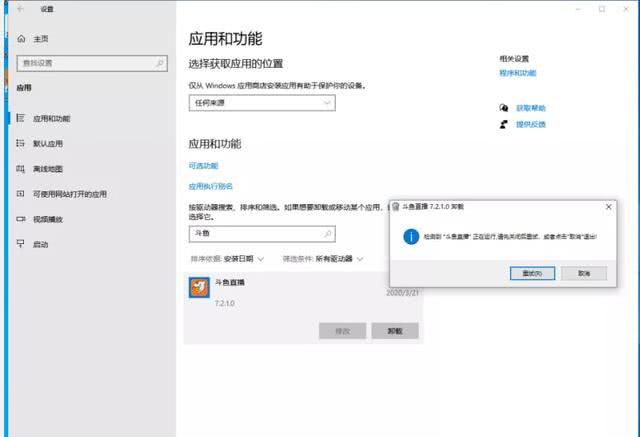The height and width of the screenshot is (437, 640).
Task: Expand the 筛选条件 所有驱动器 dropdown
Action: click(x=323, y=259)
